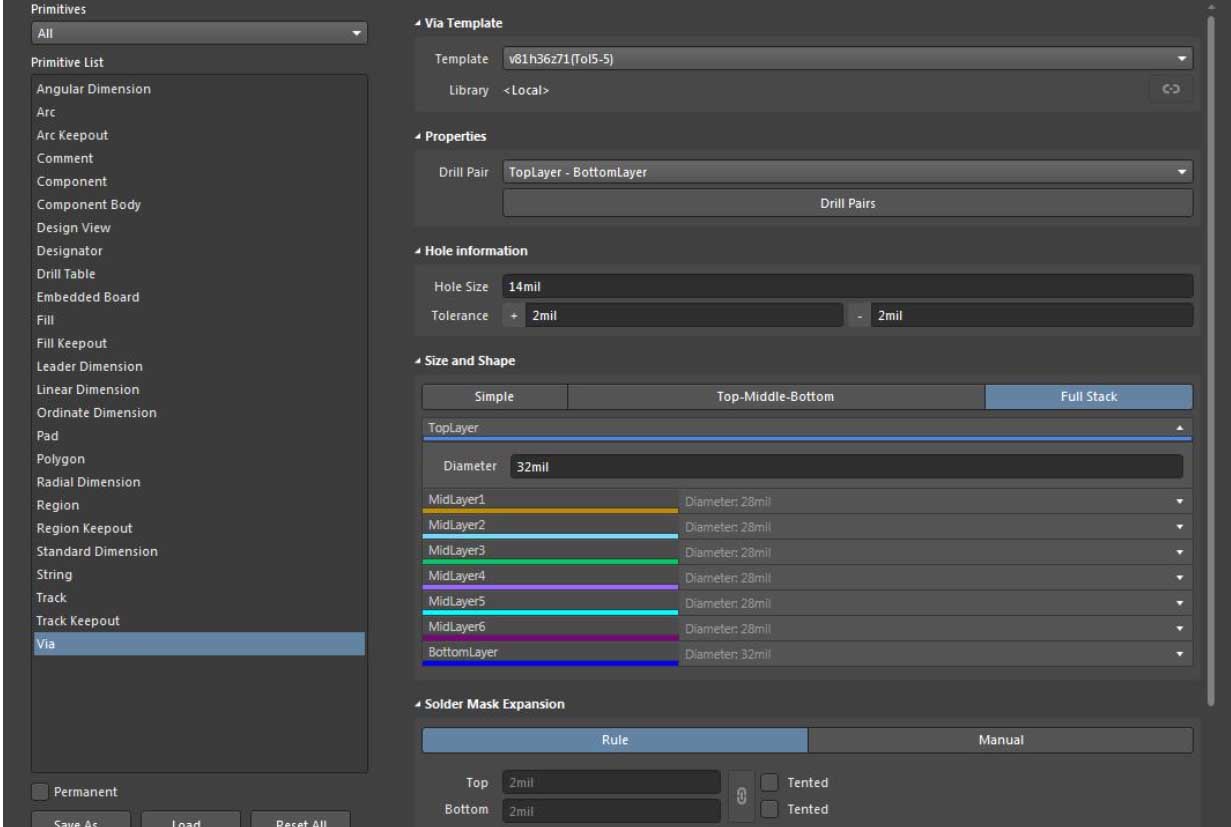Expand the MidLayer1 row arrow
Image resolution: width=1231 pixels, height=827 pixels.
[1179, 500]
